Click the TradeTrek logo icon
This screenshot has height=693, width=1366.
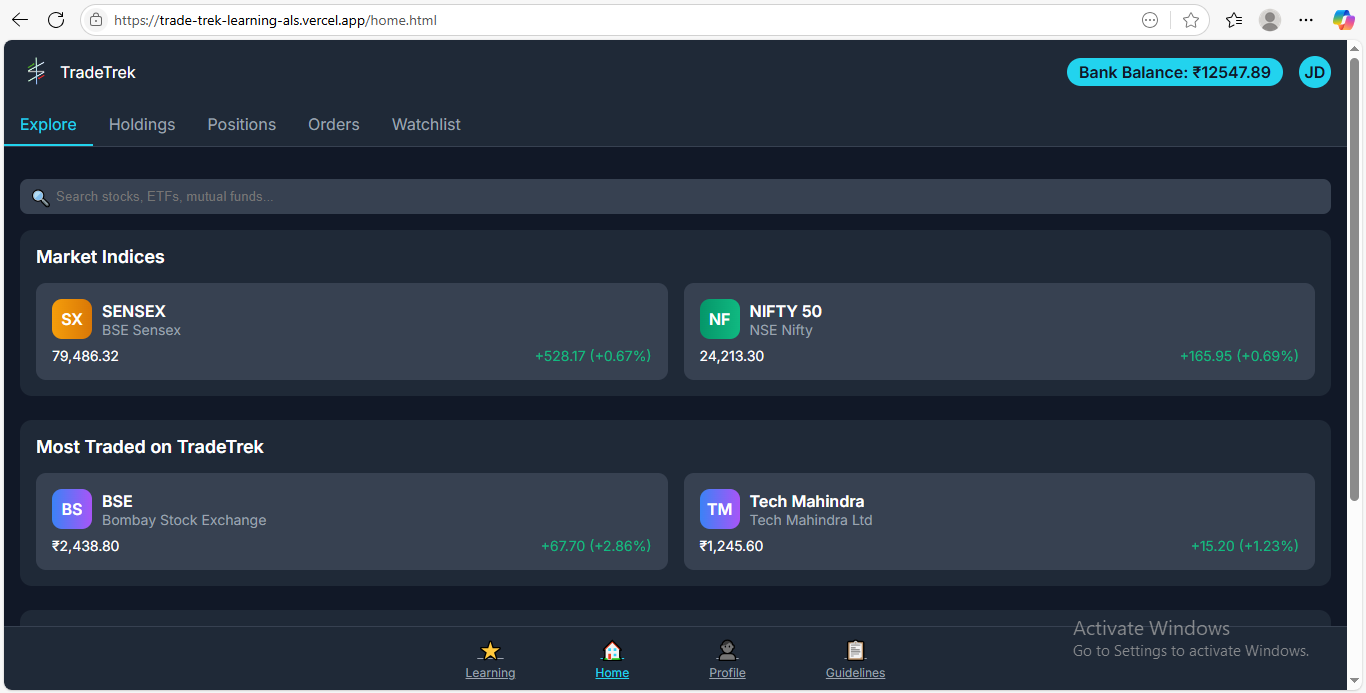(x=36, y=72)
